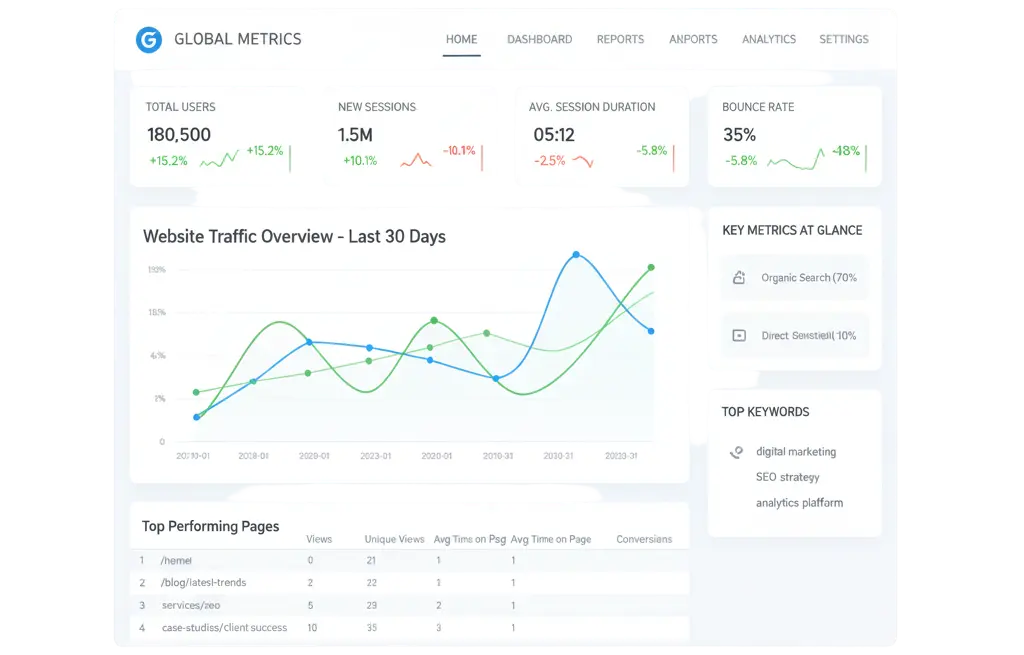The width and height of the screenshot is (1024, 655).
Task: Open the ANALYTICS tab
Action: point(769,39)
